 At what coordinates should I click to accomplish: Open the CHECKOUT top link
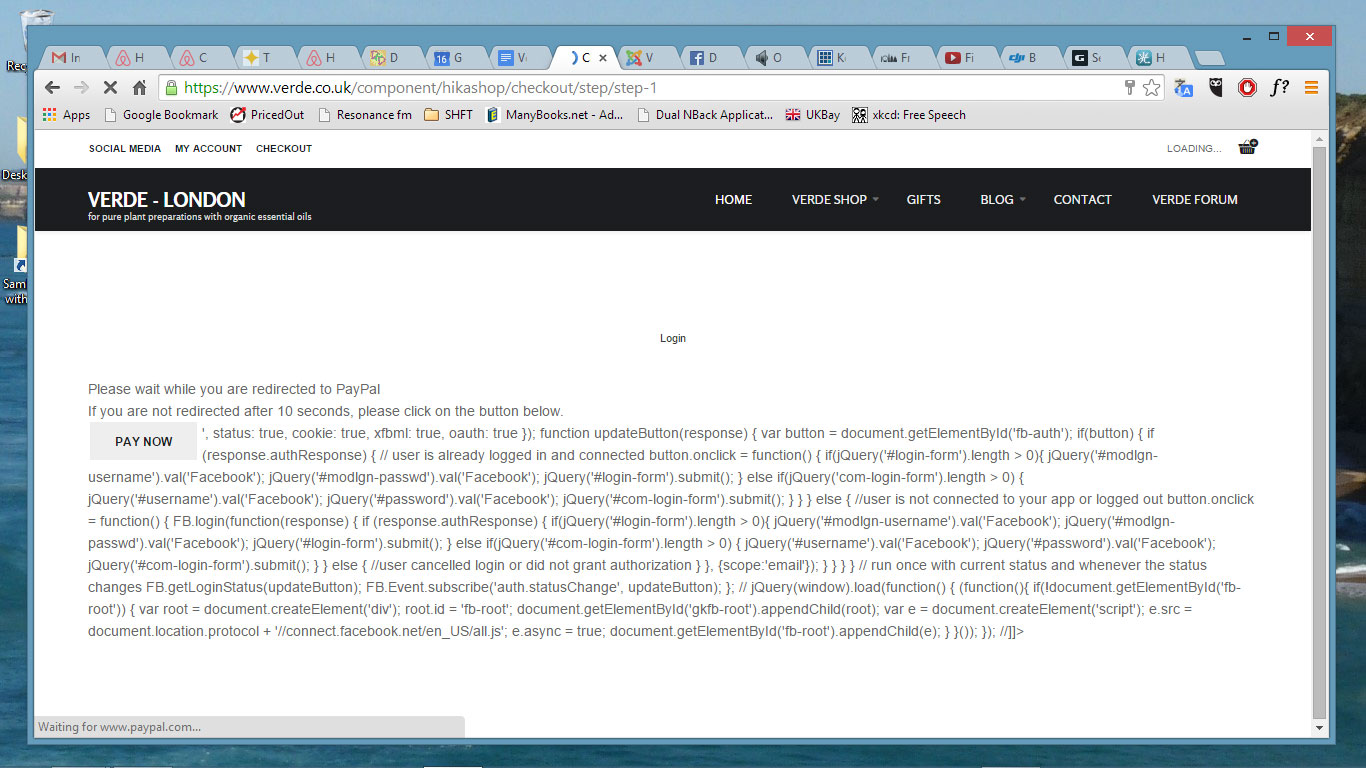click(x=284, y=148)
